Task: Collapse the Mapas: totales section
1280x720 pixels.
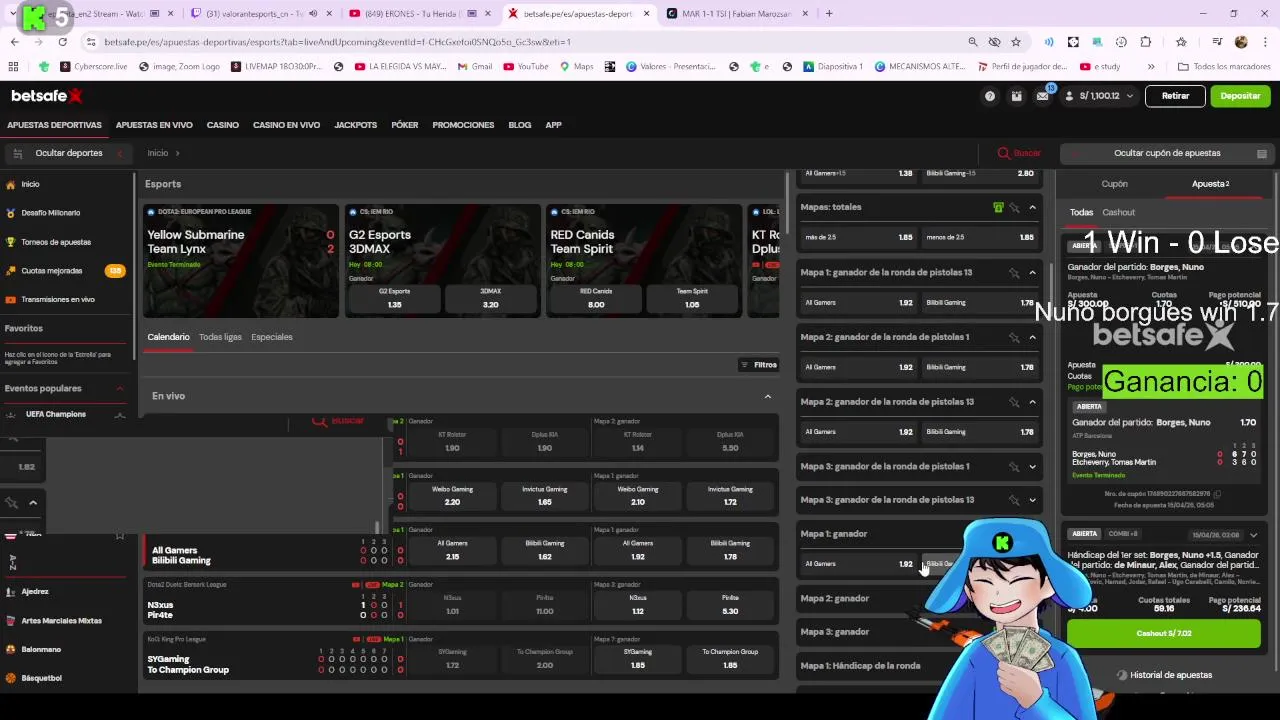Action: (1033, 207)
